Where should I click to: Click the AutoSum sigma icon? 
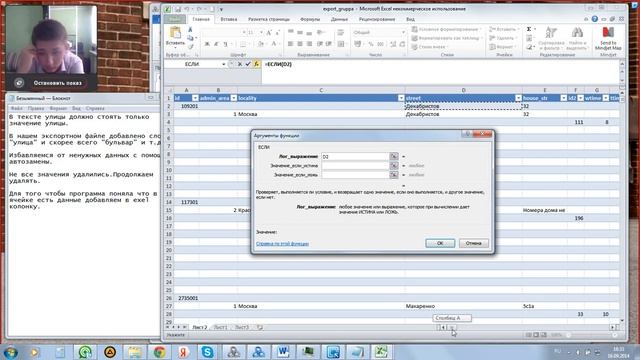[x=529, y=29]
